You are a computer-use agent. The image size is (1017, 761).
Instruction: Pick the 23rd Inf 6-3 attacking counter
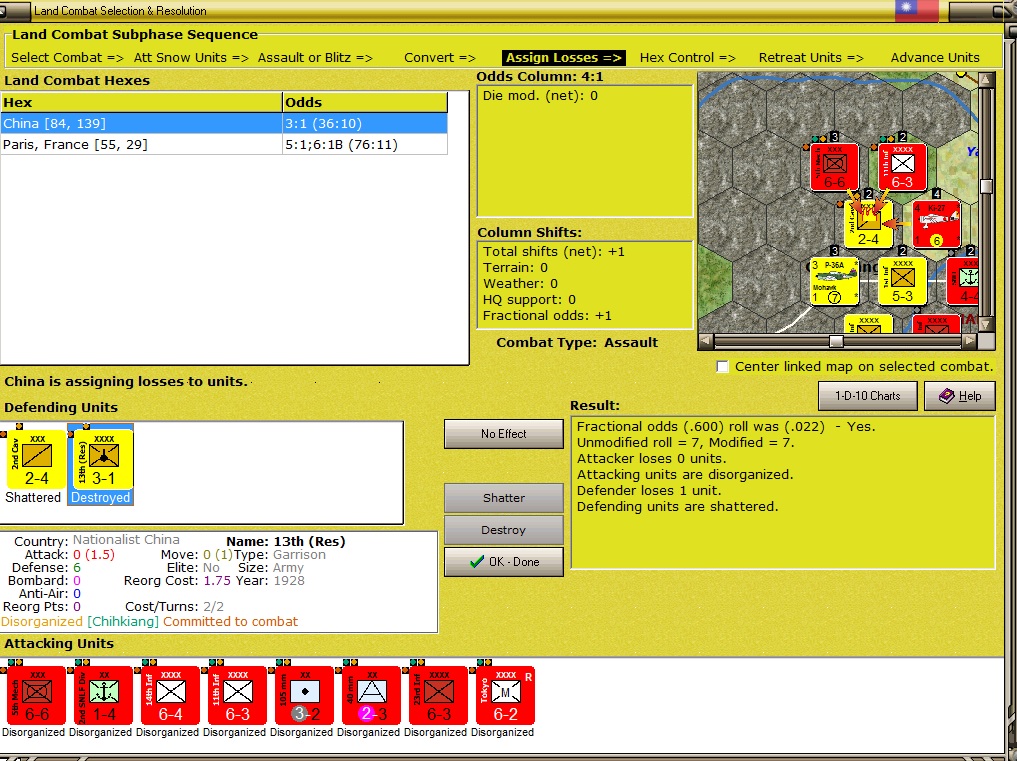coord(438,695)
